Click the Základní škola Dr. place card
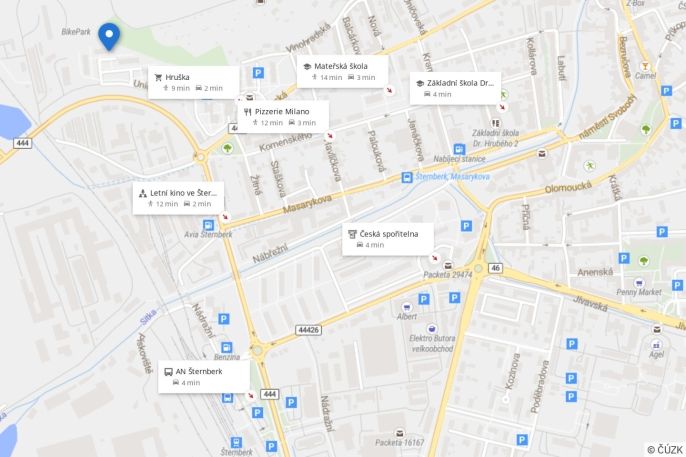Screen dimensions: 686x457 point(455,88)
